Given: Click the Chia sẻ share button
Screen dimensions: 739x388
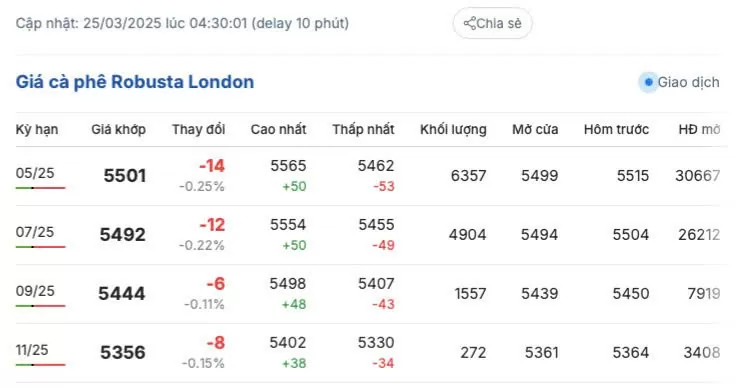Looking at the screenshot, I should point(493,23).
